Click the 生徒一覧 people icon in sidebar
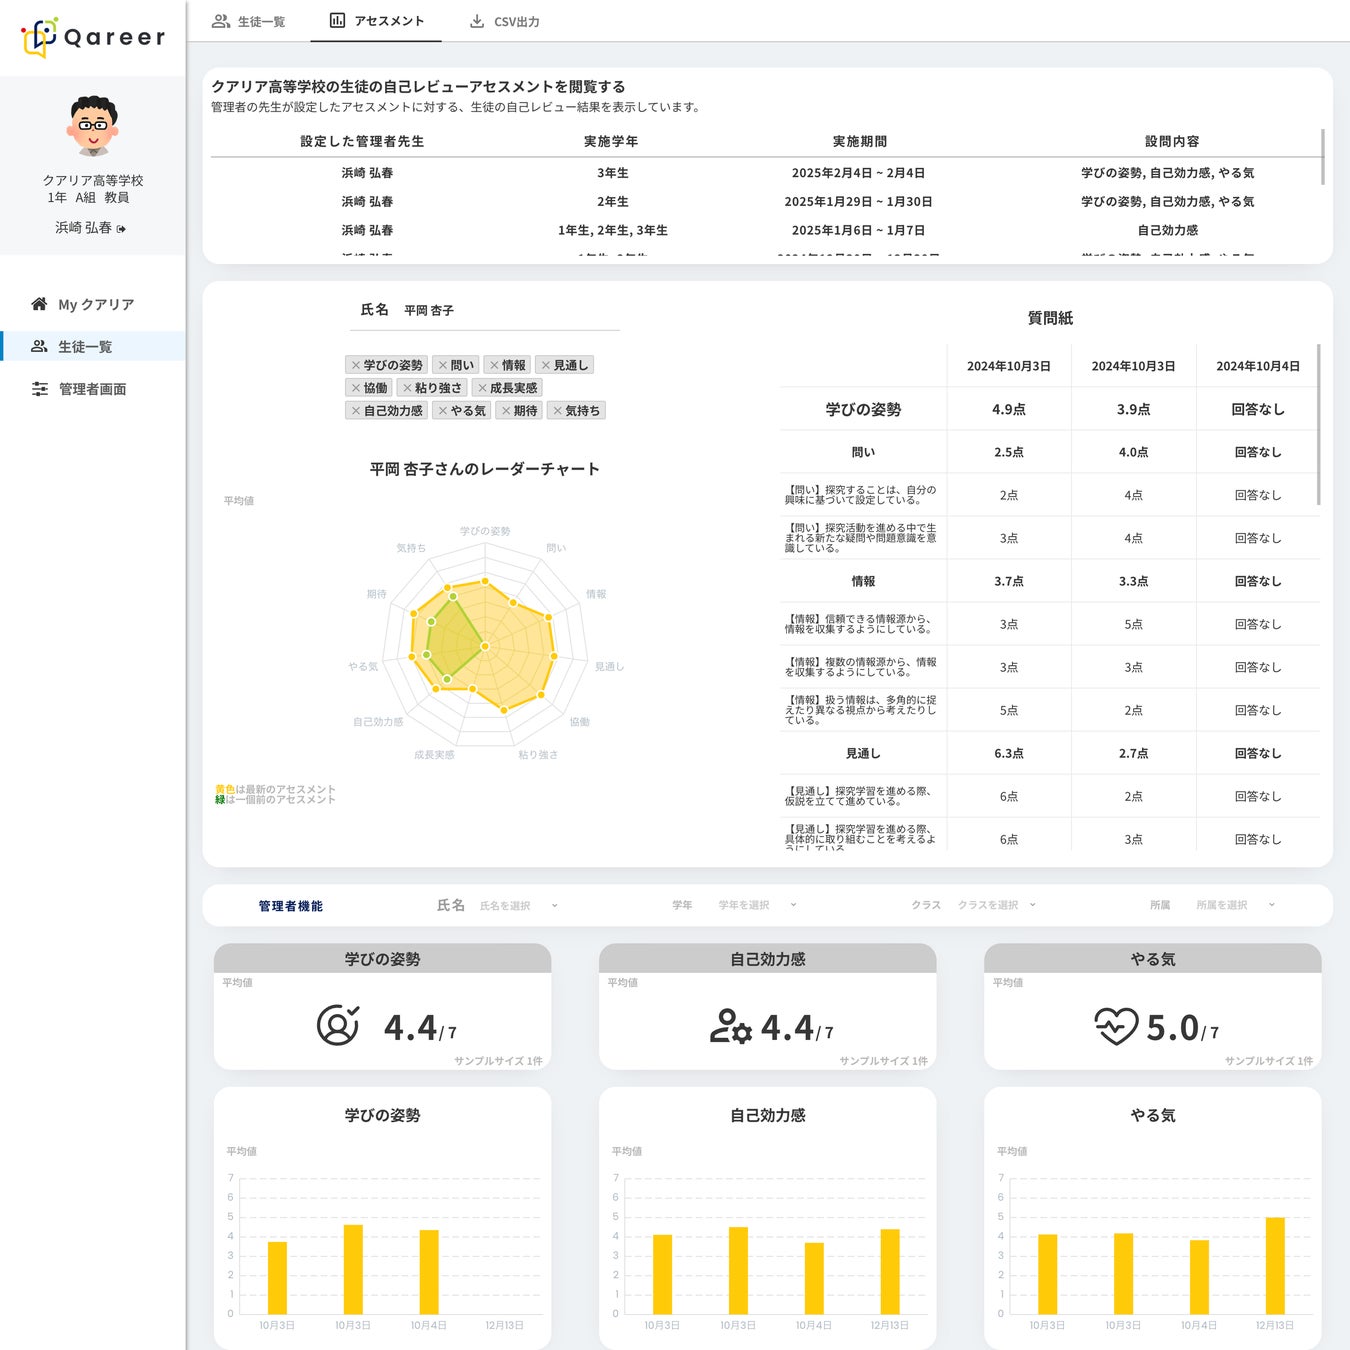The width and height of the screenshot is (1350, 1350). 39,346
